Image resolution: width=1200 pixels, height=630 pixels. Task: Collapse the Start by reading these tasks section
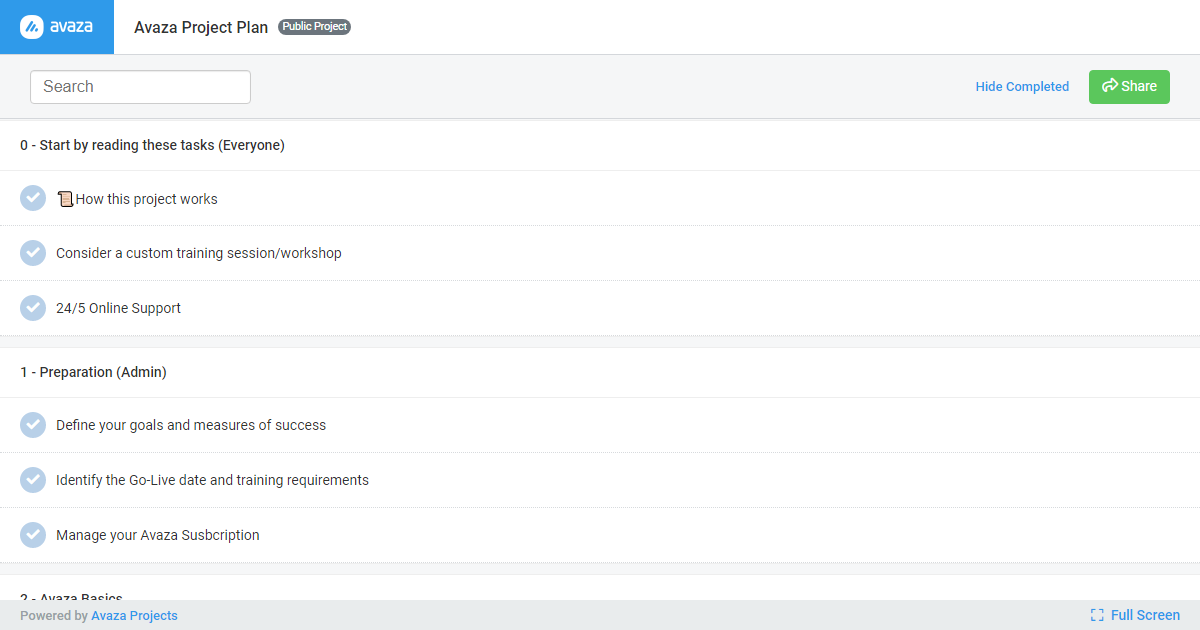[x=152, y=145]
